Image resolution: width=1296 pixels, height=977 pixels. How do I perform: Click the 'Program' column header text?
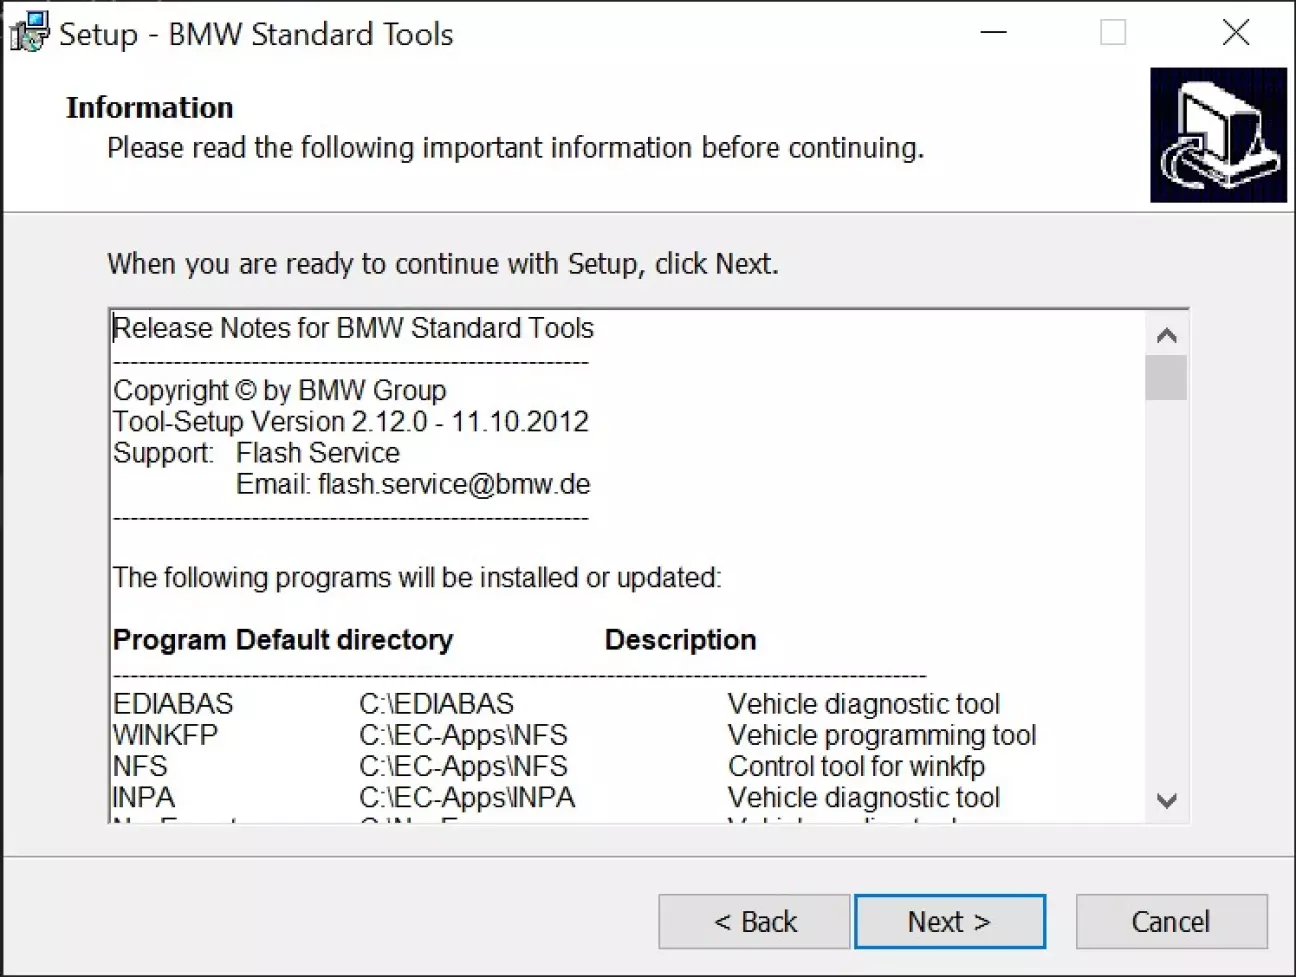169,640
